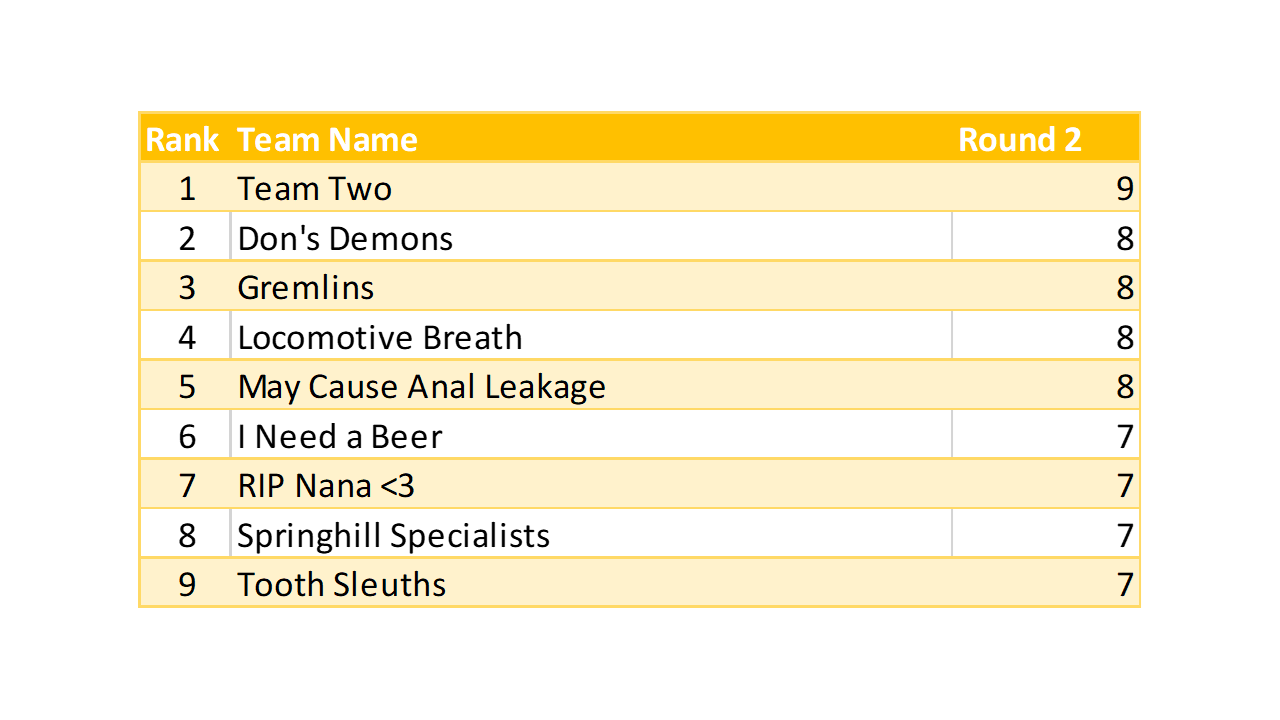Click Springhill Specialists' Round 2 score

coord(1125,536)
